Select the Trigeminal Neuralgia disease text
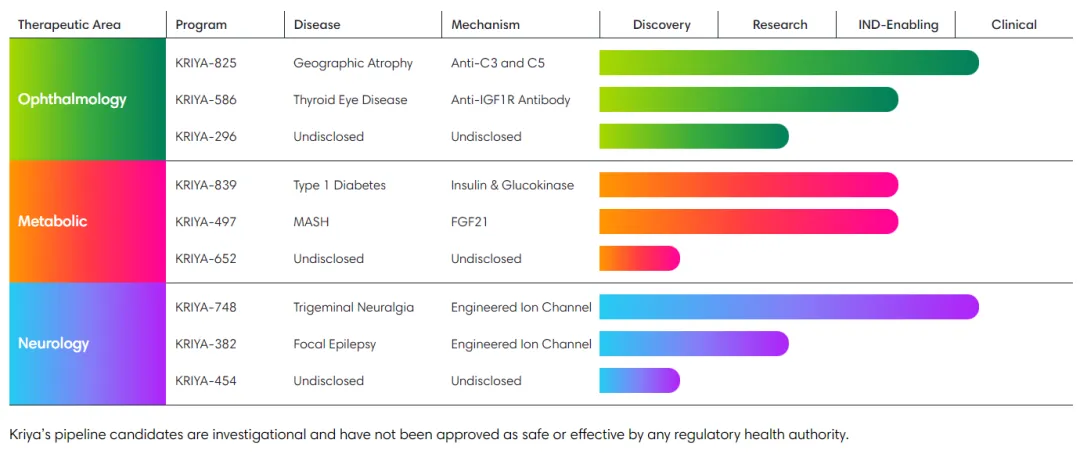Screen dimensions: 1080x454 [353, 307]
